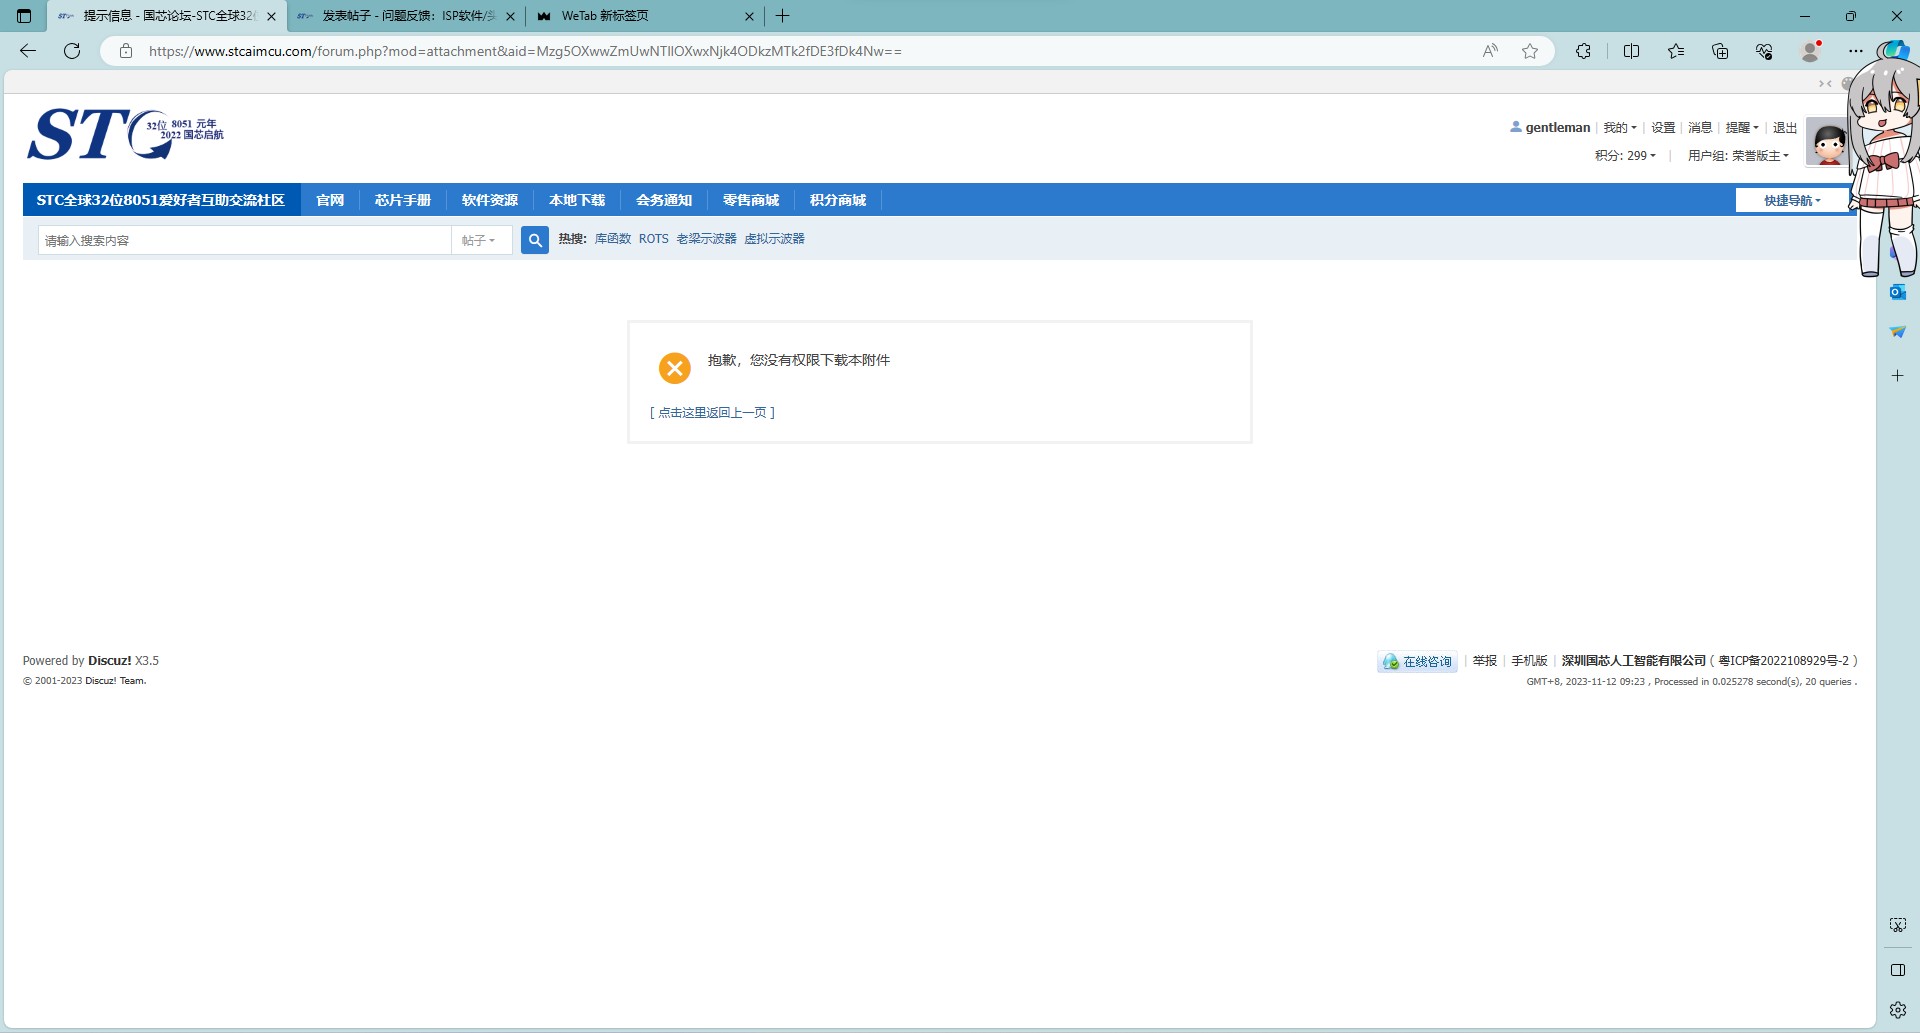The height and width of the screenshot is (1033, 1920).
Task: Expand the 用户组: 荣誉版主 dropdown
Action: (x=1738, y=156)
